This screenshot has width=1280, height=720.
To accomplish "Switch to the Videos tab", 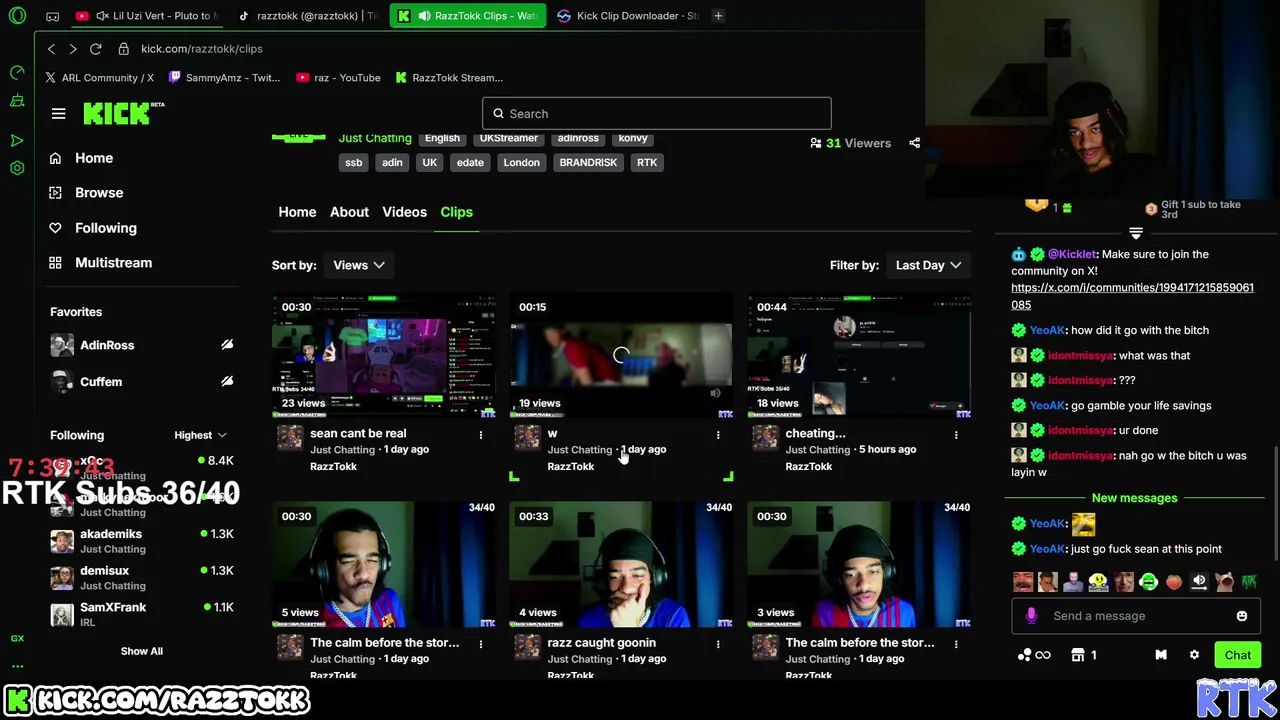I will click(x=404, y=212).
